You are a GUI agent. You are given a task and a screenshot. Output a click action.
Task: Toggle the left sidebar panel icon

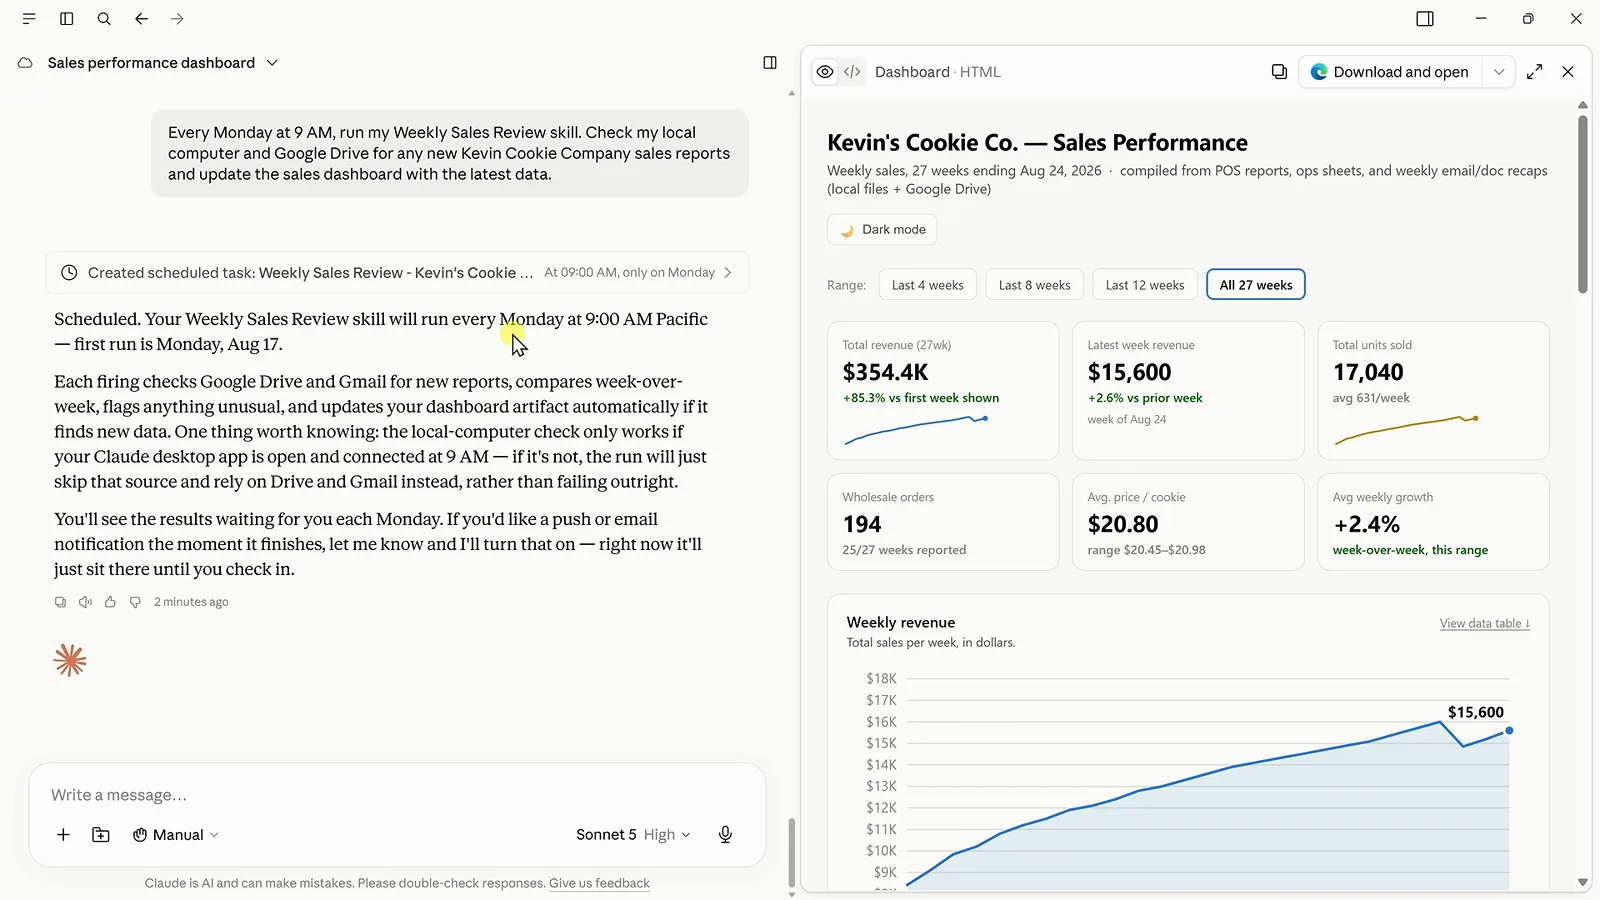click(67, 19)
